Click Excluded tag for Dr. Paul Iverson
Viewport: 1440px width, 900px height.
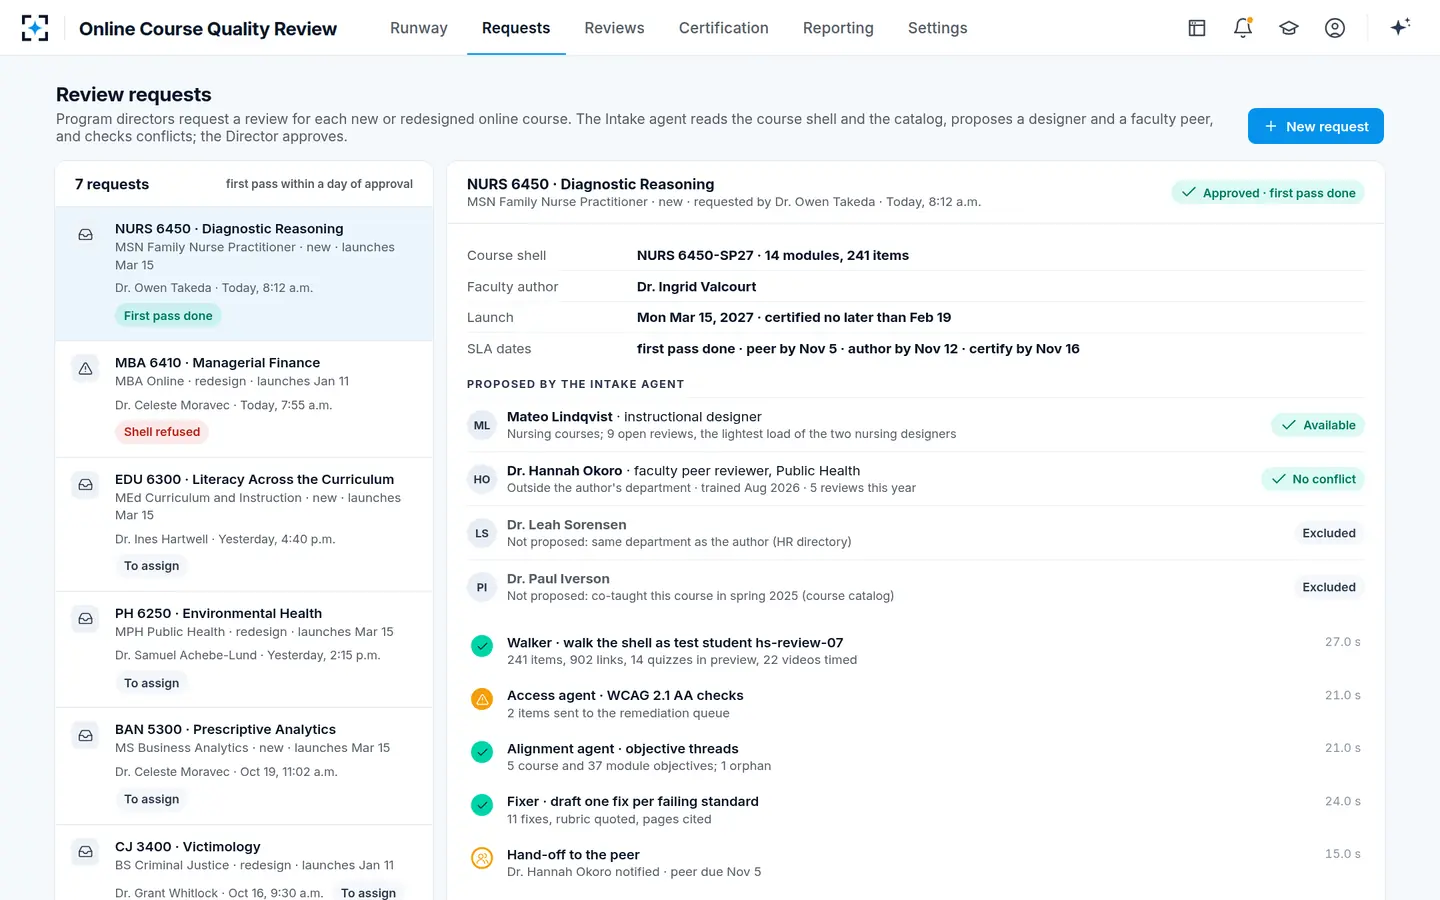(1329, 587)
